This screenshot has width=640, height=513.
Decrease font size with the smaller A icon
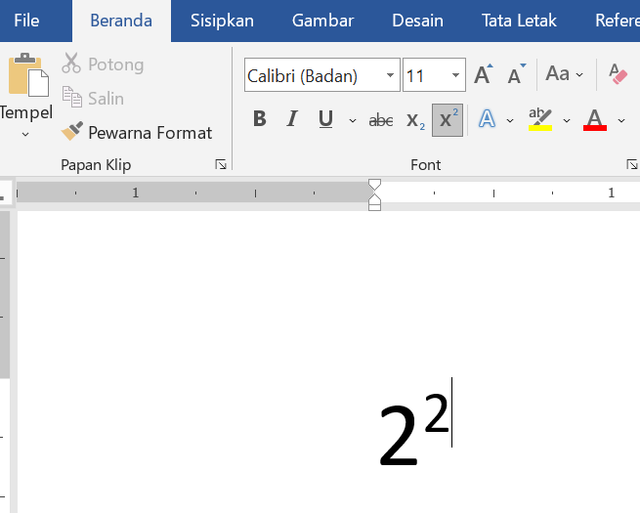click(516, 75)
